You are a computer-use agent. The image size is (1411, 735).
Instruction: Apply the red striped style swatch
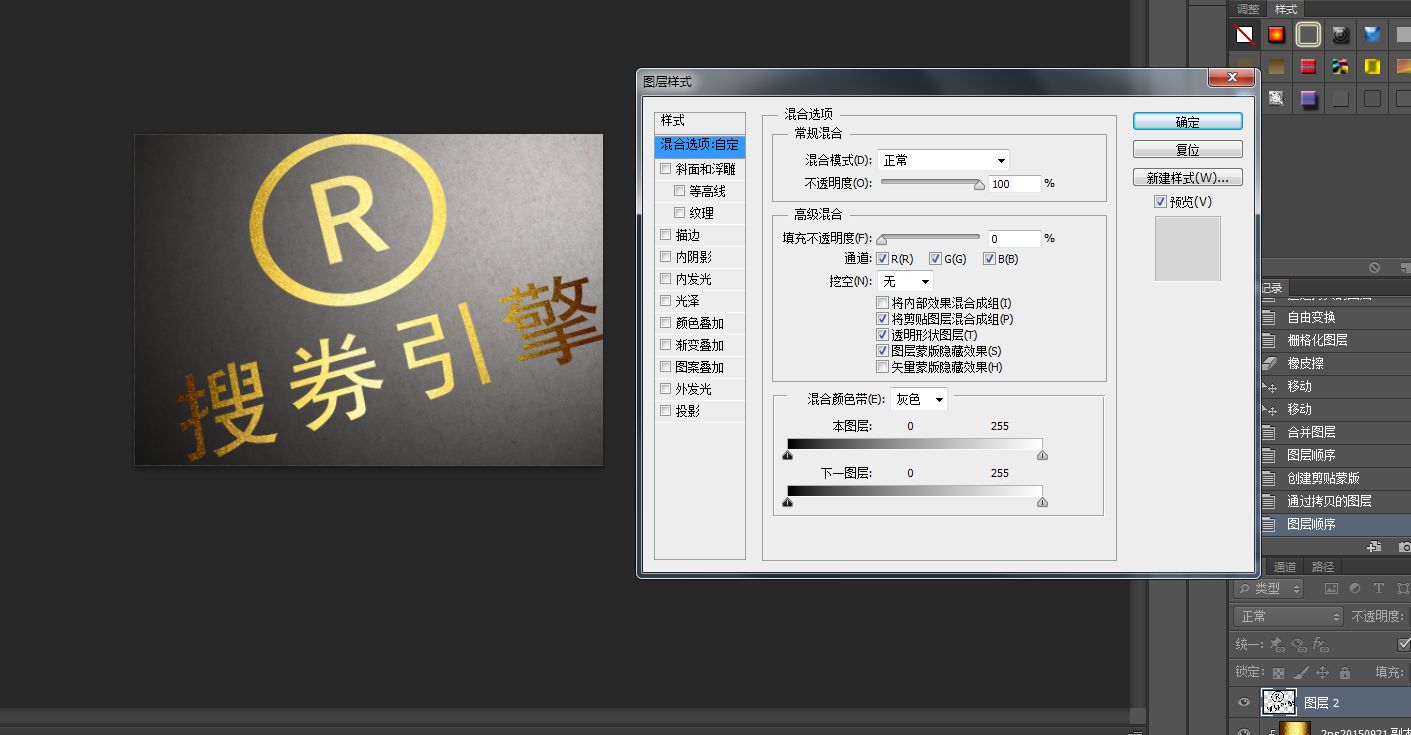(x=1308, y=67)
